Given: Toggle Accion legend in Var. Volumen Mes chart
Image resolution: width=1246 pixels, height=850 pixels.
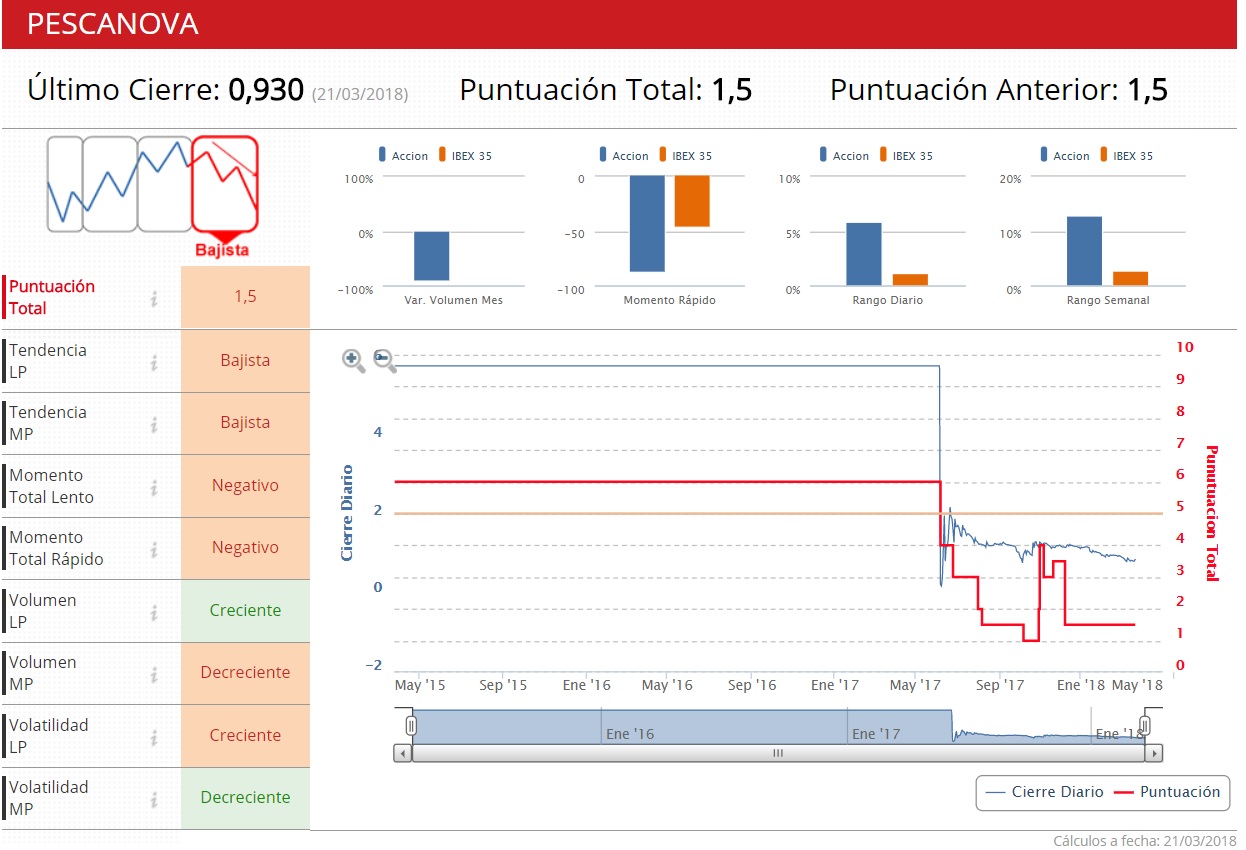Looking at the screenshot, I should [x=403, y=155].
